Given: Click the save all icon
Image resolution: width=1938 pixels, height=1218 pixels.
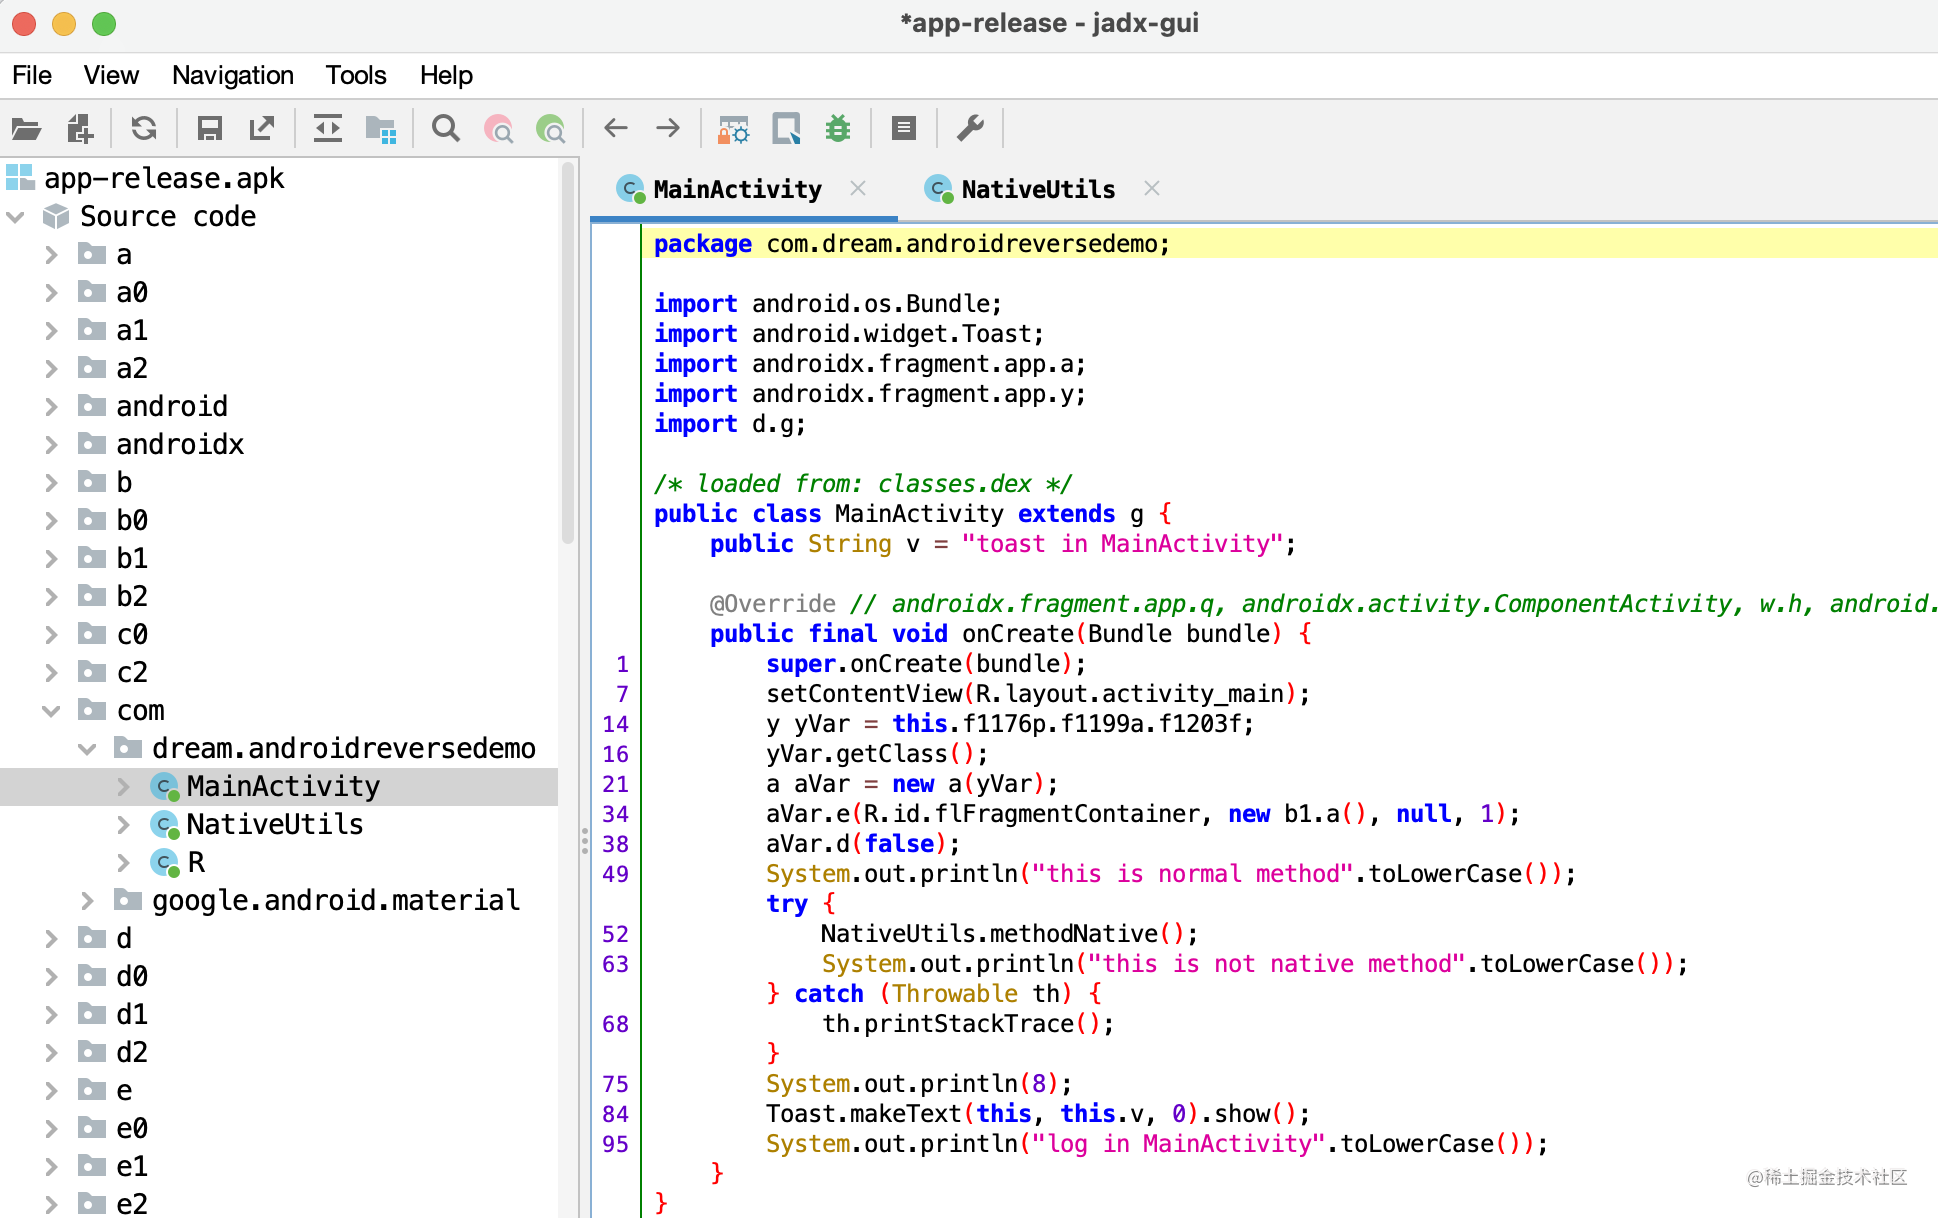Looking at the screenshot, I should click(209, 129).
